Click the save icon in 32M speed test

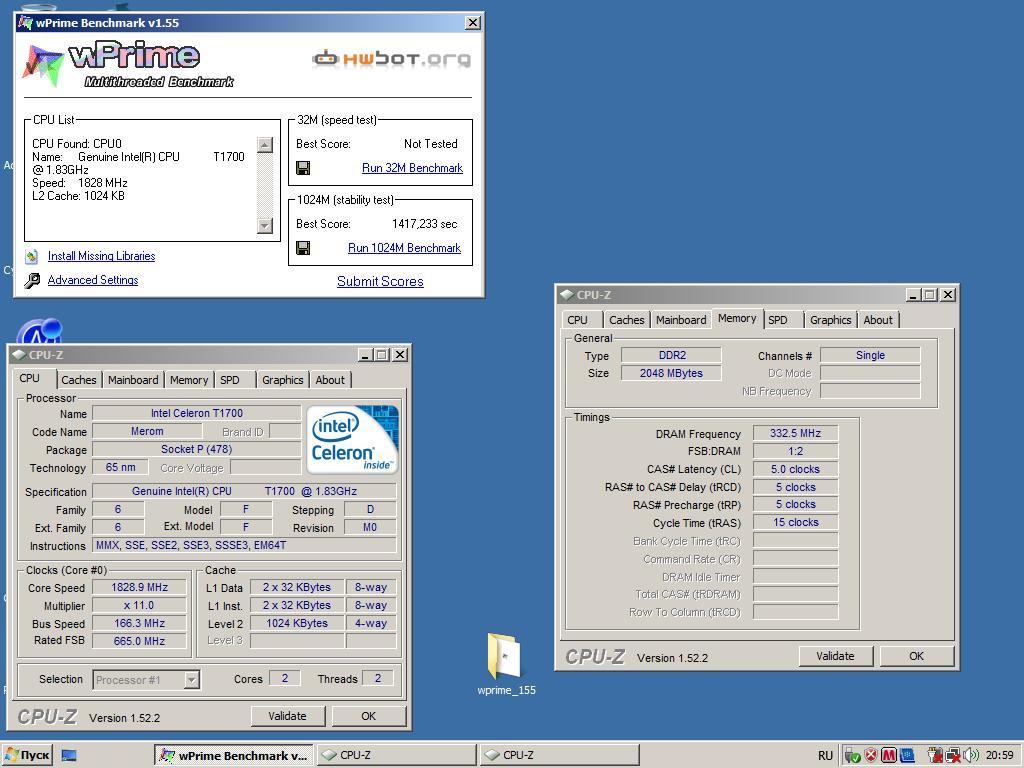point(303,168)
